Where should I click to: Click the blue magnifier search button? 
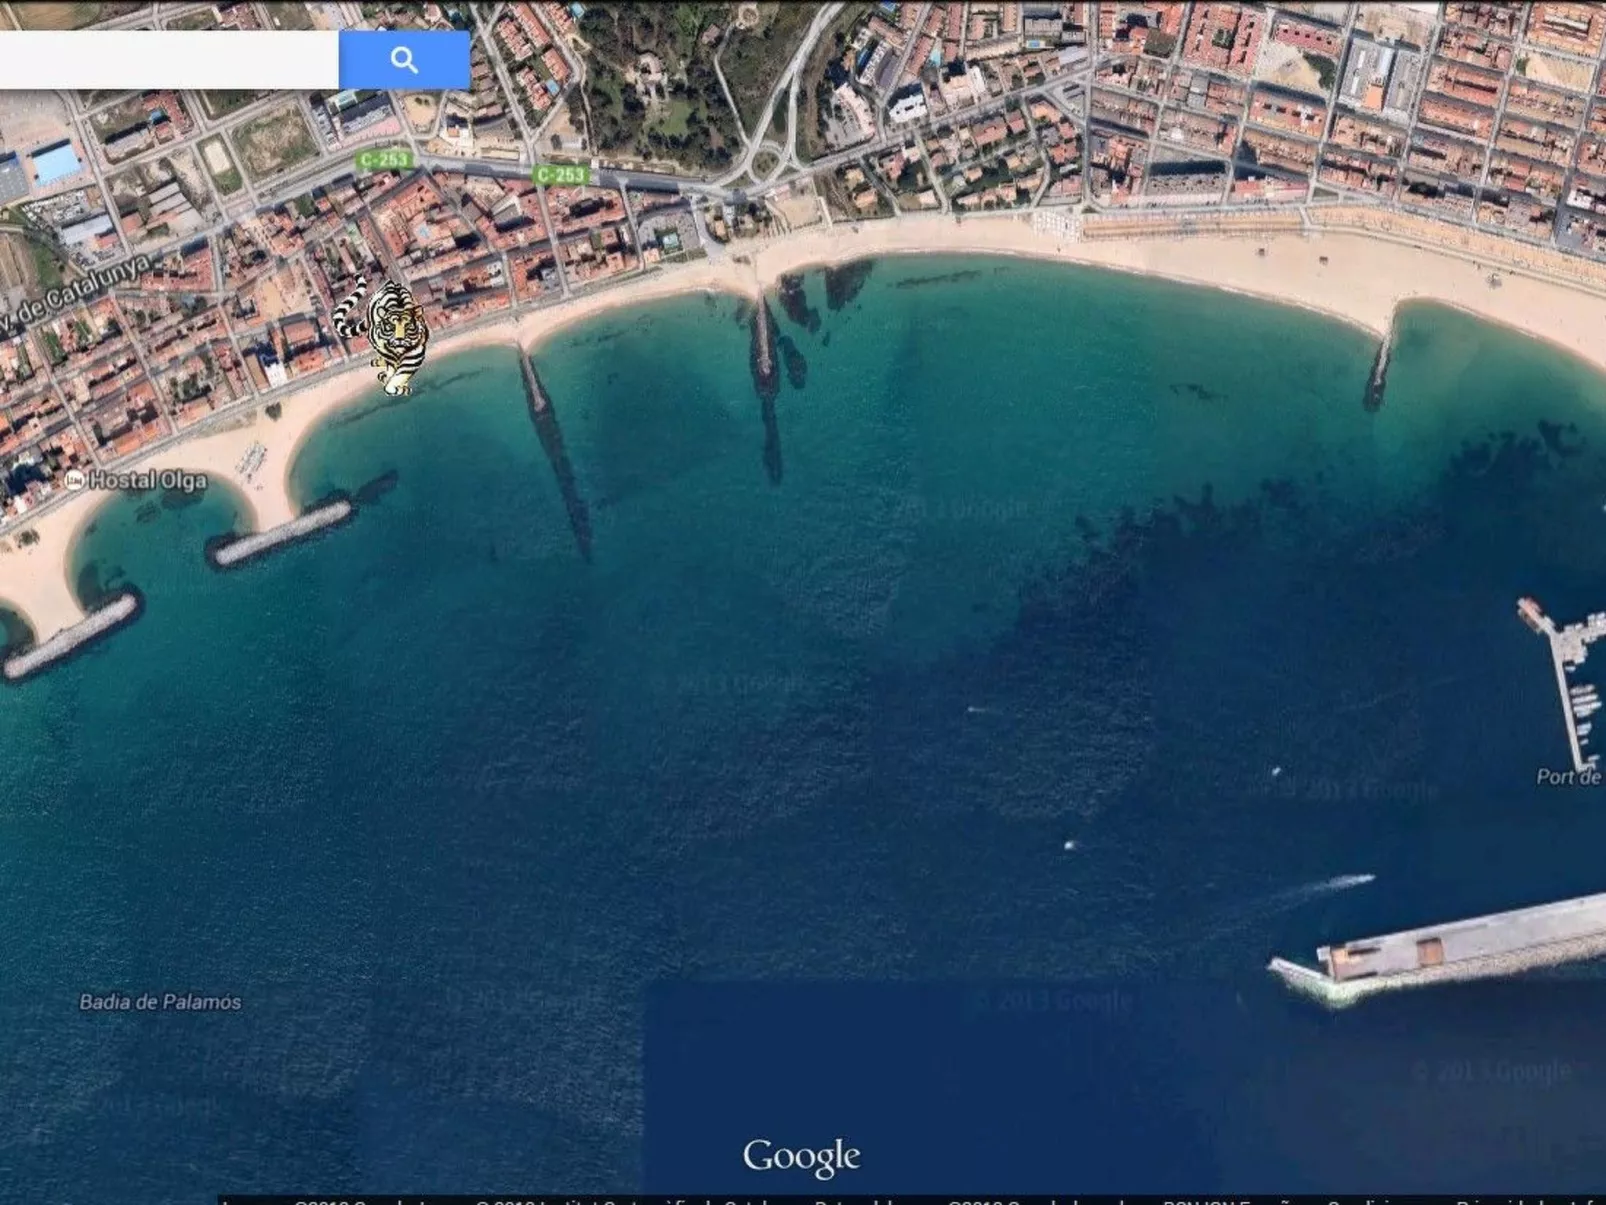(x=404, y=60)
